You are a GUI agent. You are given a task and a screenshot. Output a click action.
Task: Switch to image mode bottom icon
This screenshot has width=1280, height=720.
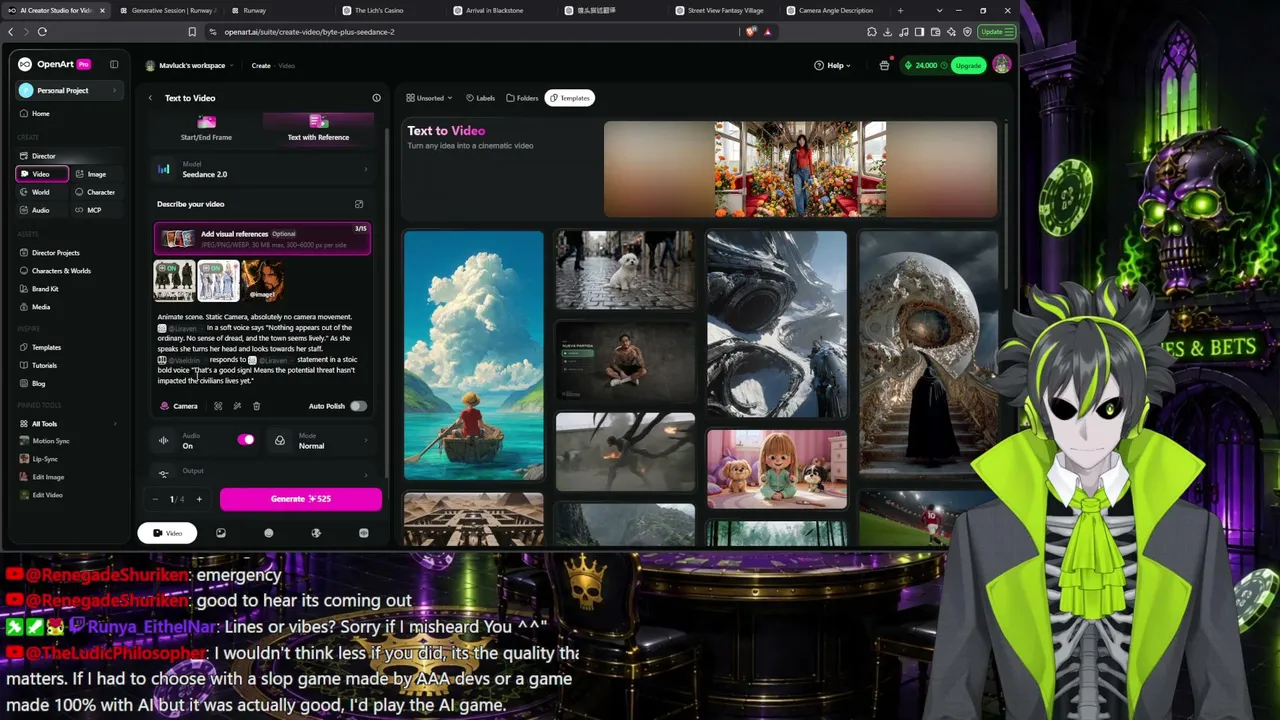(221, 533)
